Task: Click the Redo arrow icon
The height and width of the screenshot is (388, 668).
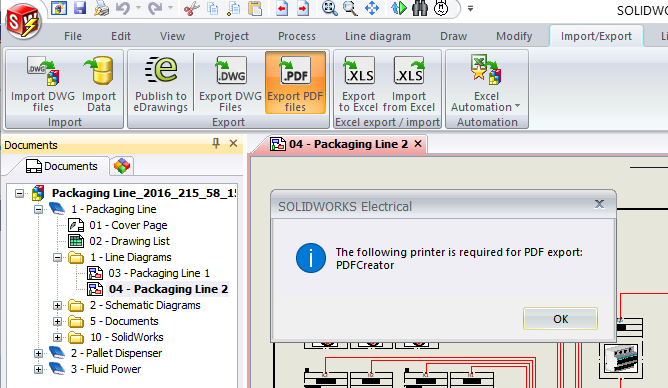Action: click(x=155, y=8)
